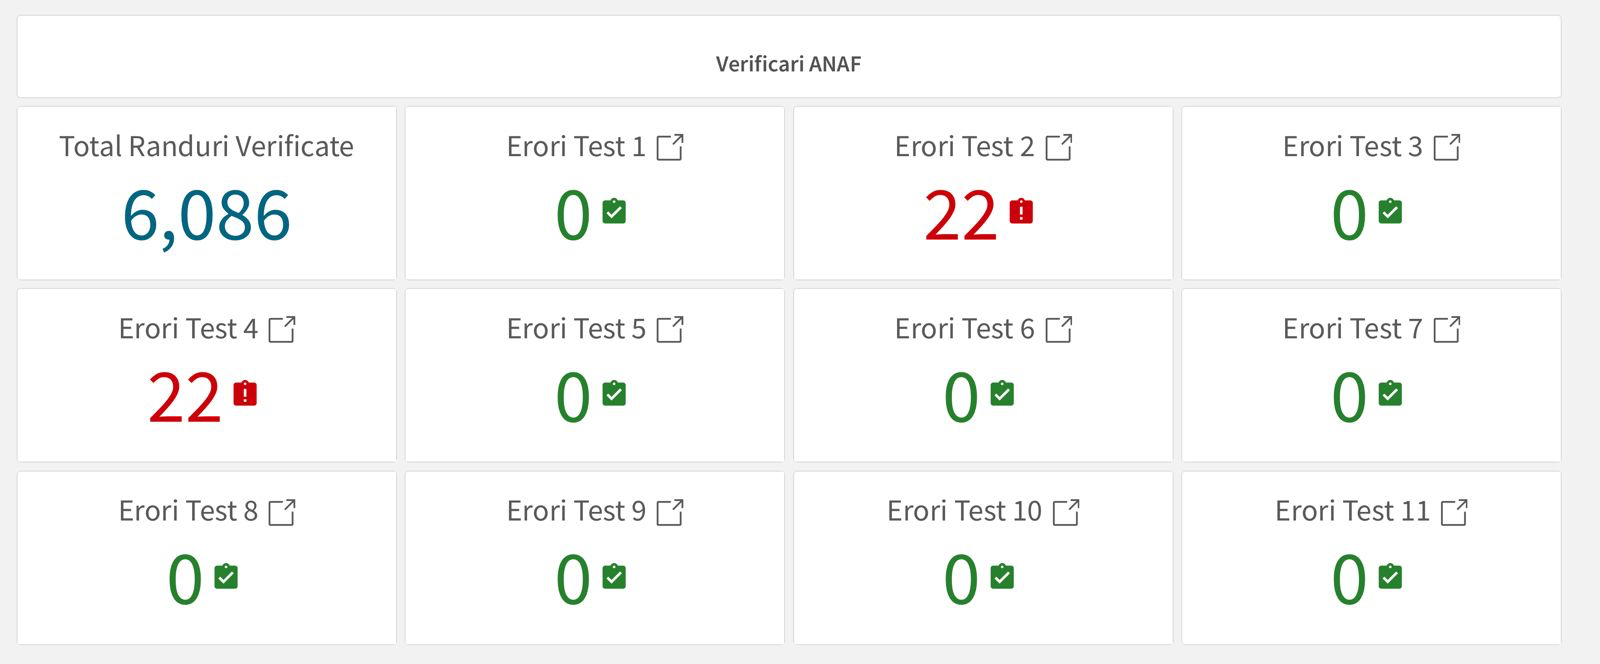Open the external link icon for Erori Test 10

point(1066,512)
